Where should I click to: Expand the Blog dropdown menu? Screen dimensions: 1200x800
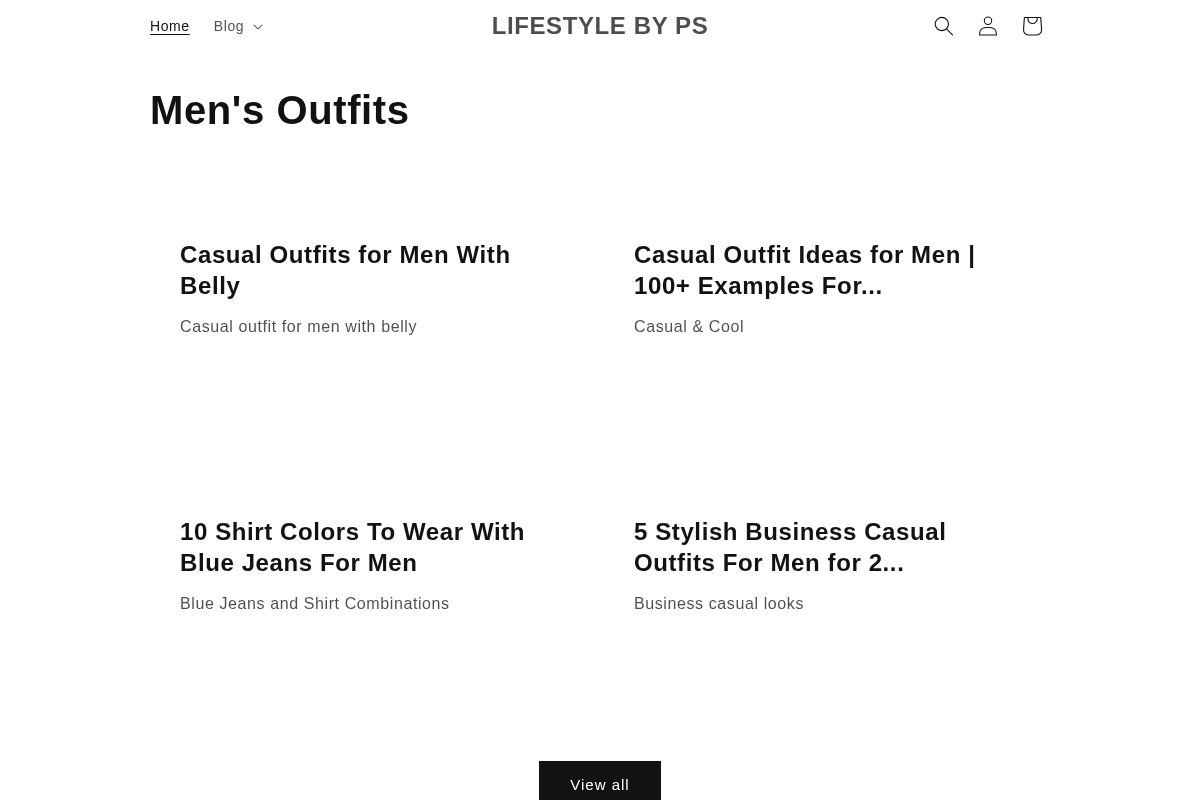pos(238,26)
